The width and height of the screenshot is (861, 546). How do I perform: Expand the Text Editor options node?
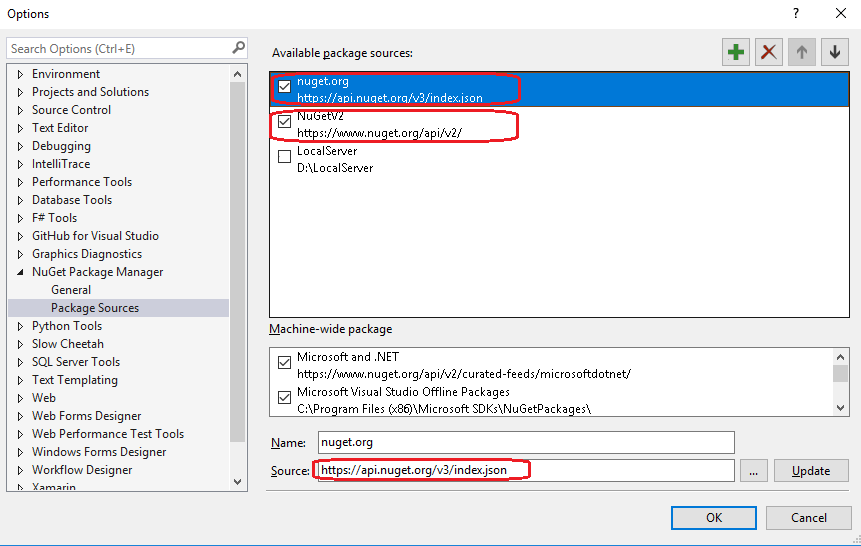pyautogui.click(x=20, y=128)
